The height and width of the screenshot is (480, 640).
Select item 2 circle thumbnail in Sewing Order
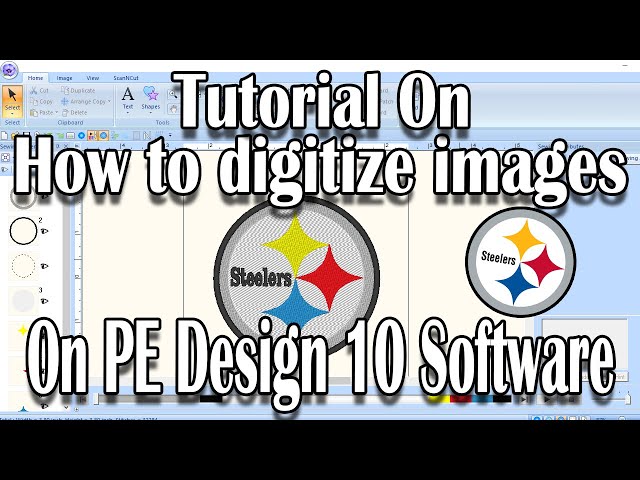pyautogui.click(x=23, y=231)
